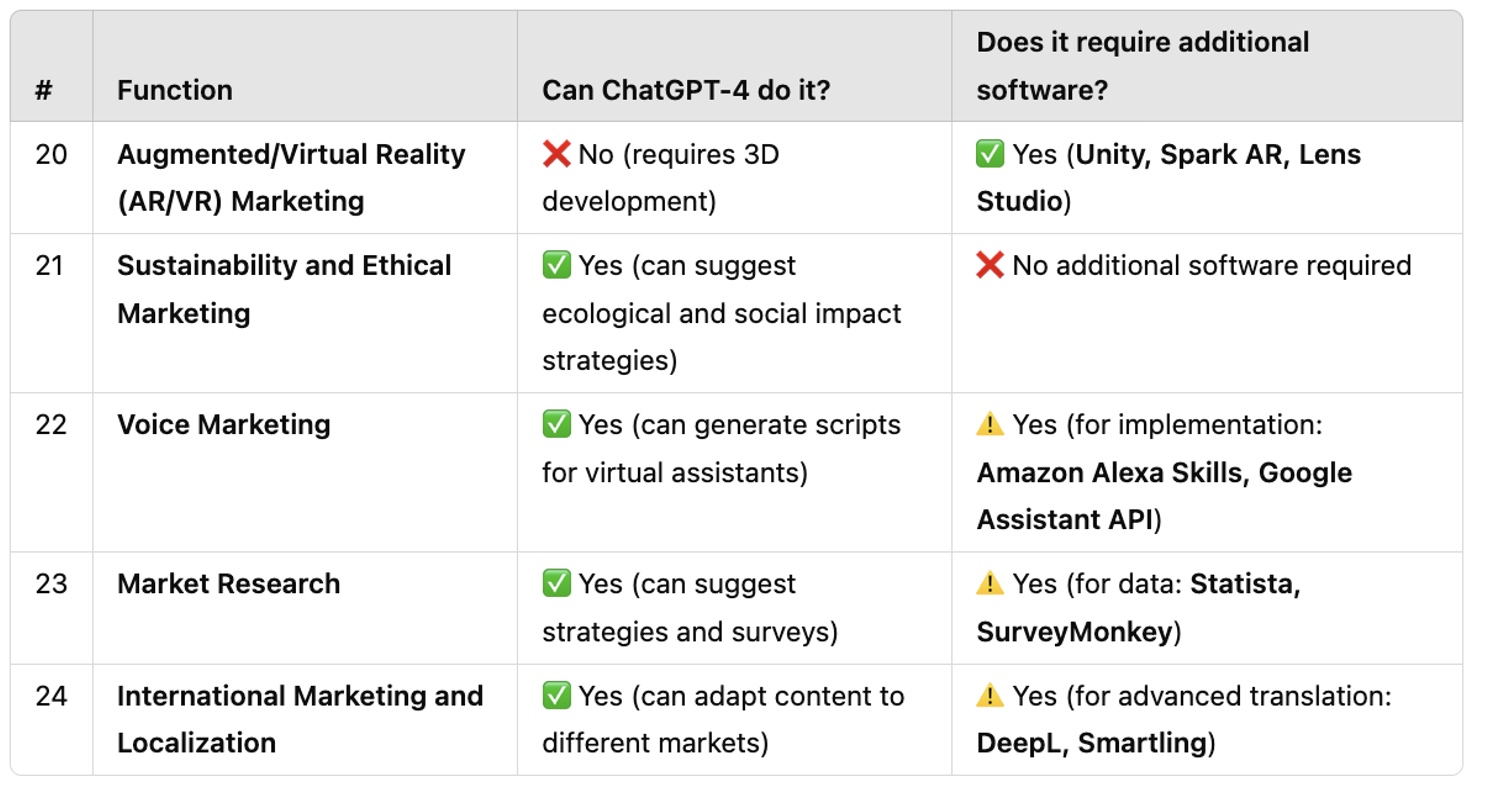Click green checkmark in Market Research row
The width and height of the screenshot is (1490, 796).
point(556,584)
